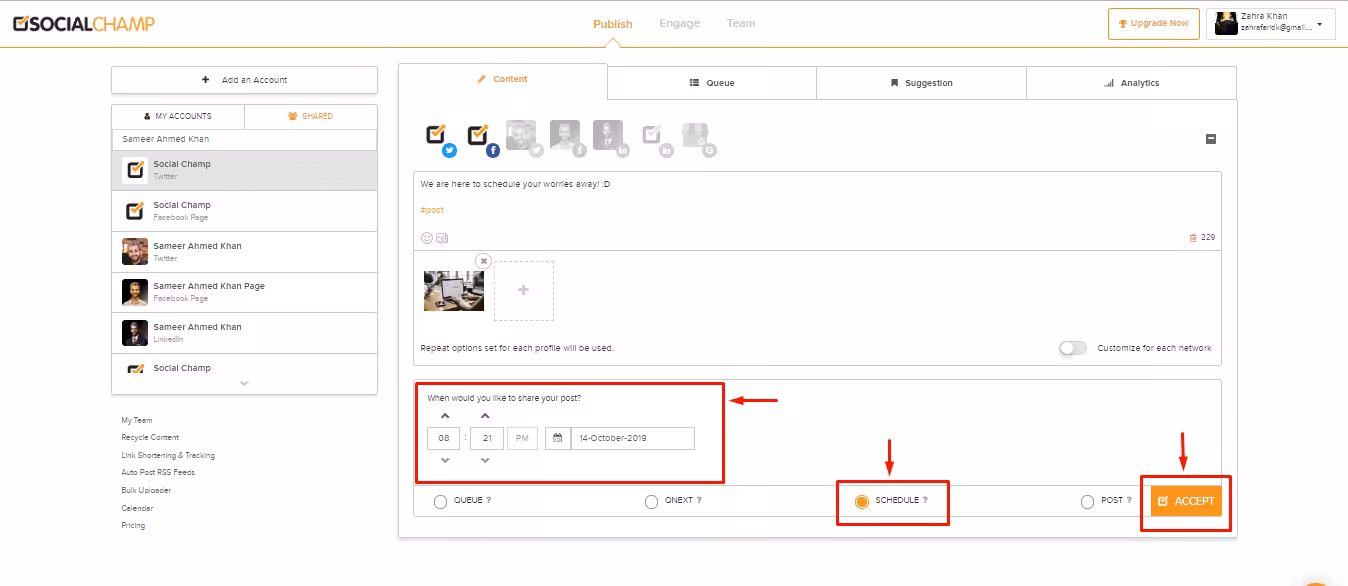Select the greyed Sameer Twitter avatar in composer
This screenshot has width=1348, height=586.
(520, 135)
